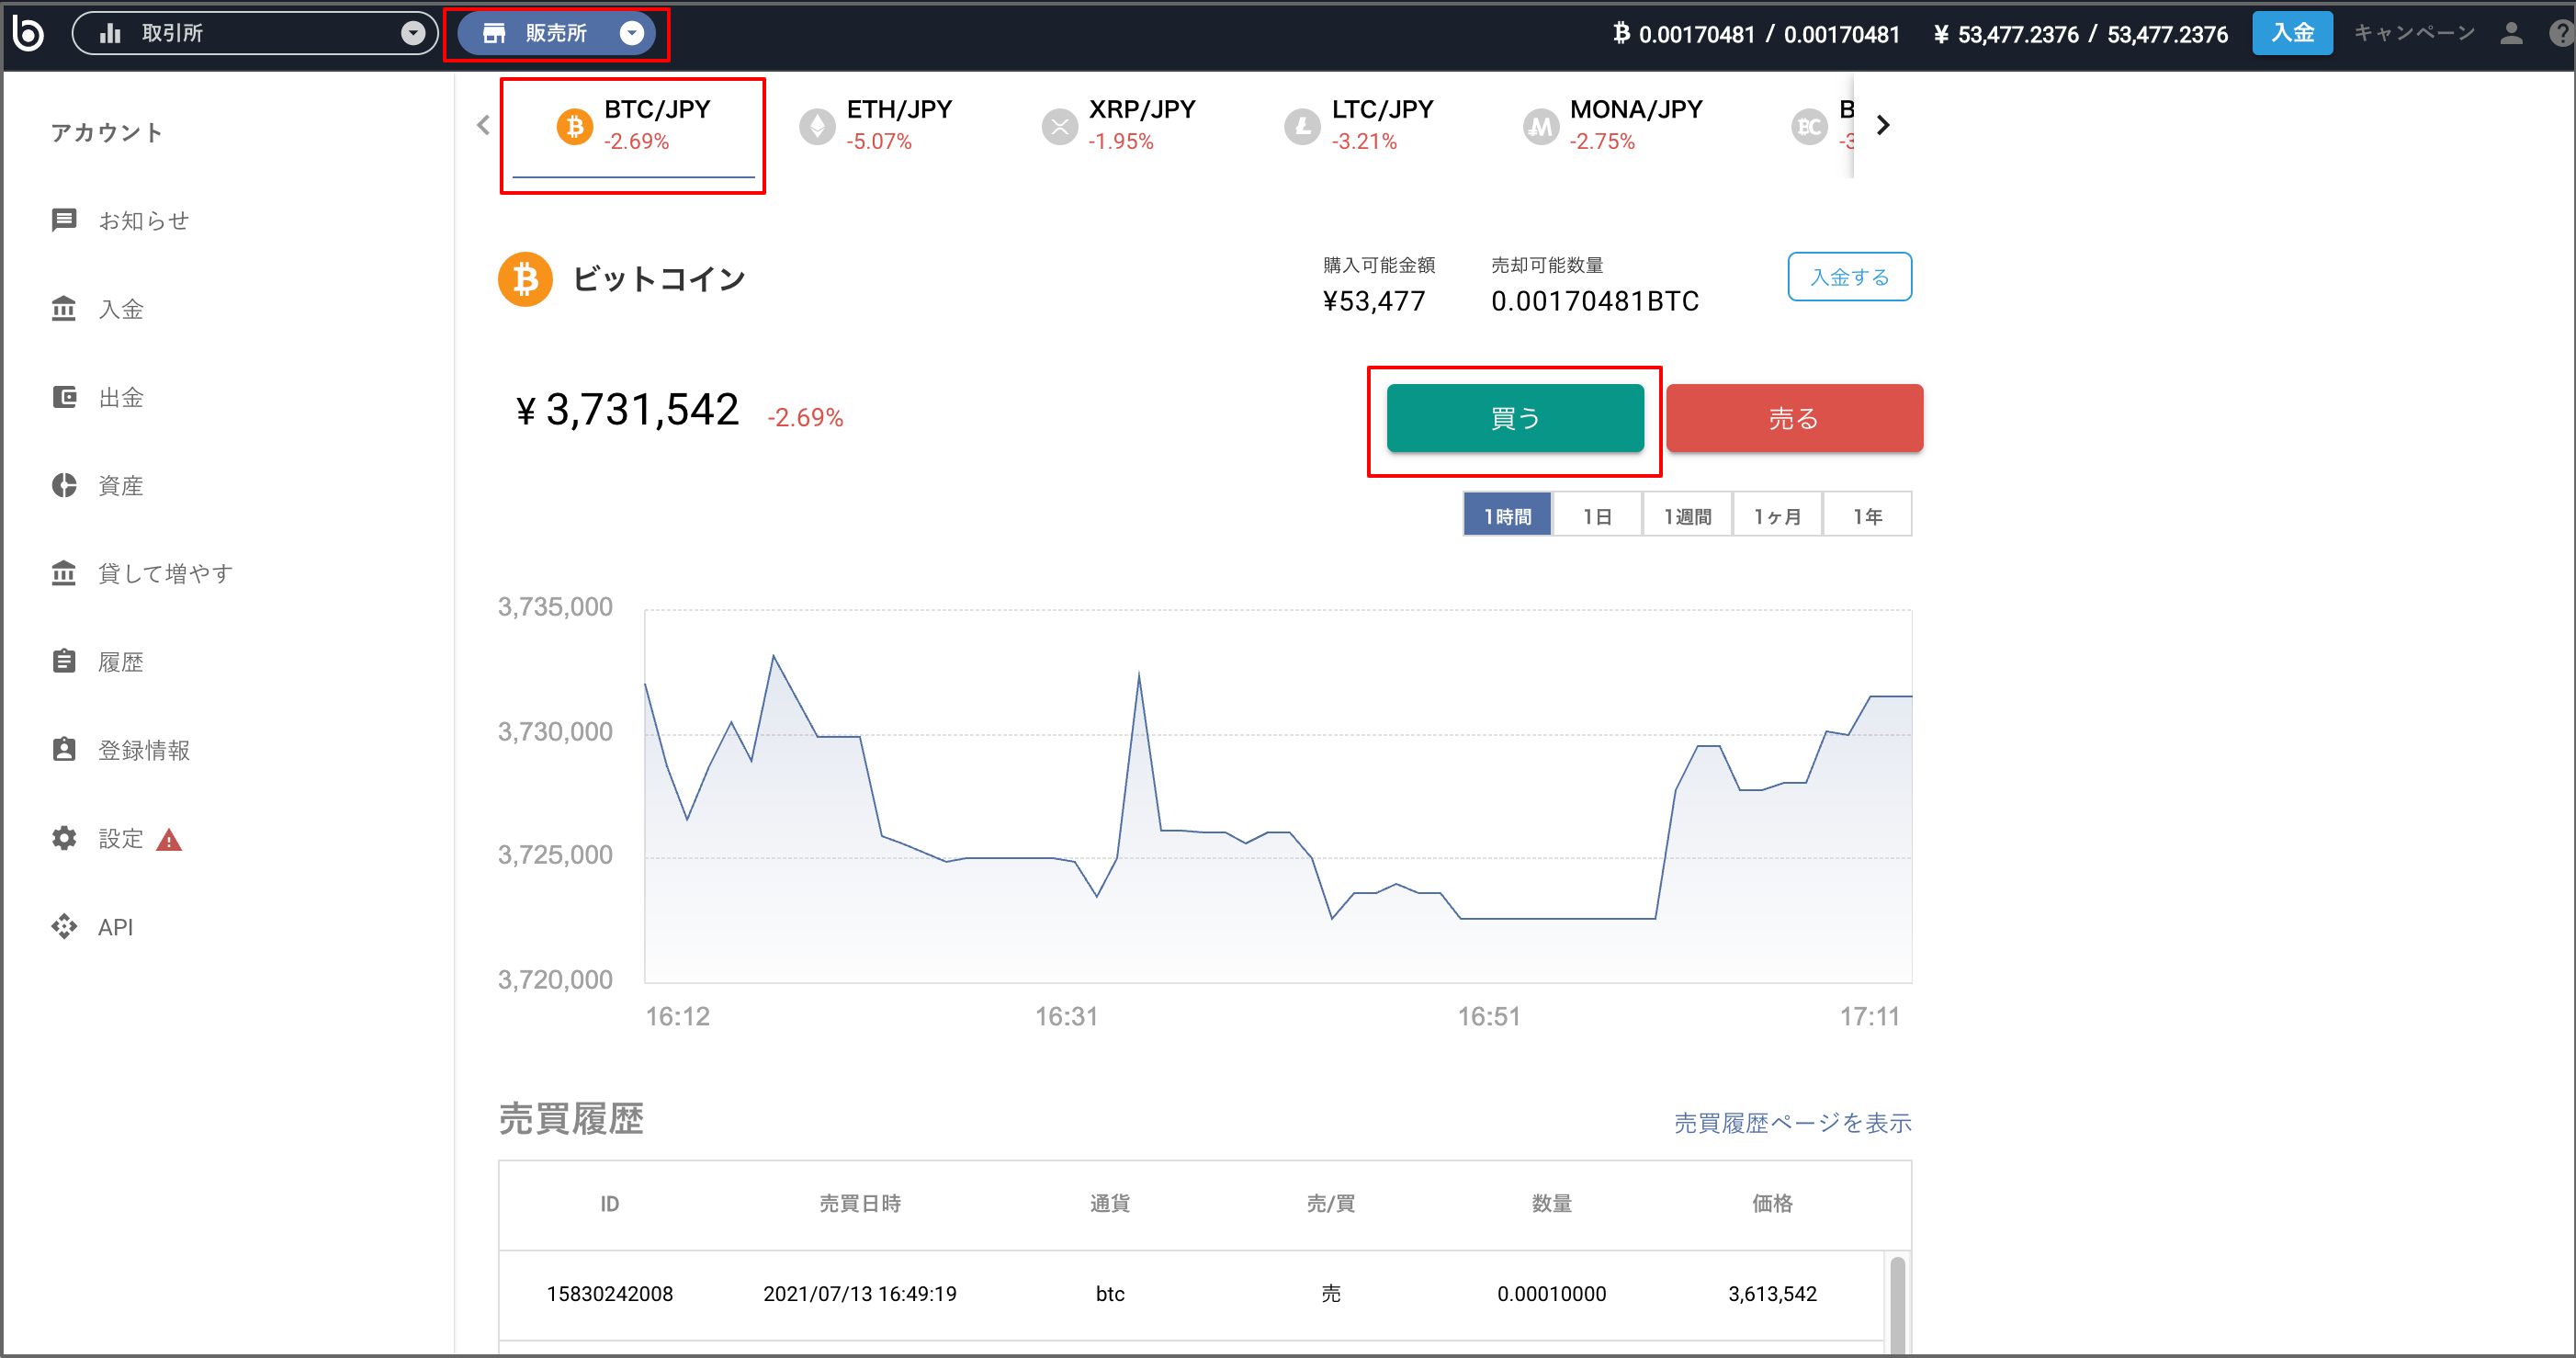Screen dimensions: 2576x1358
Task: Select the LTC/JPY pair tab
Action: coord(1359,125)
